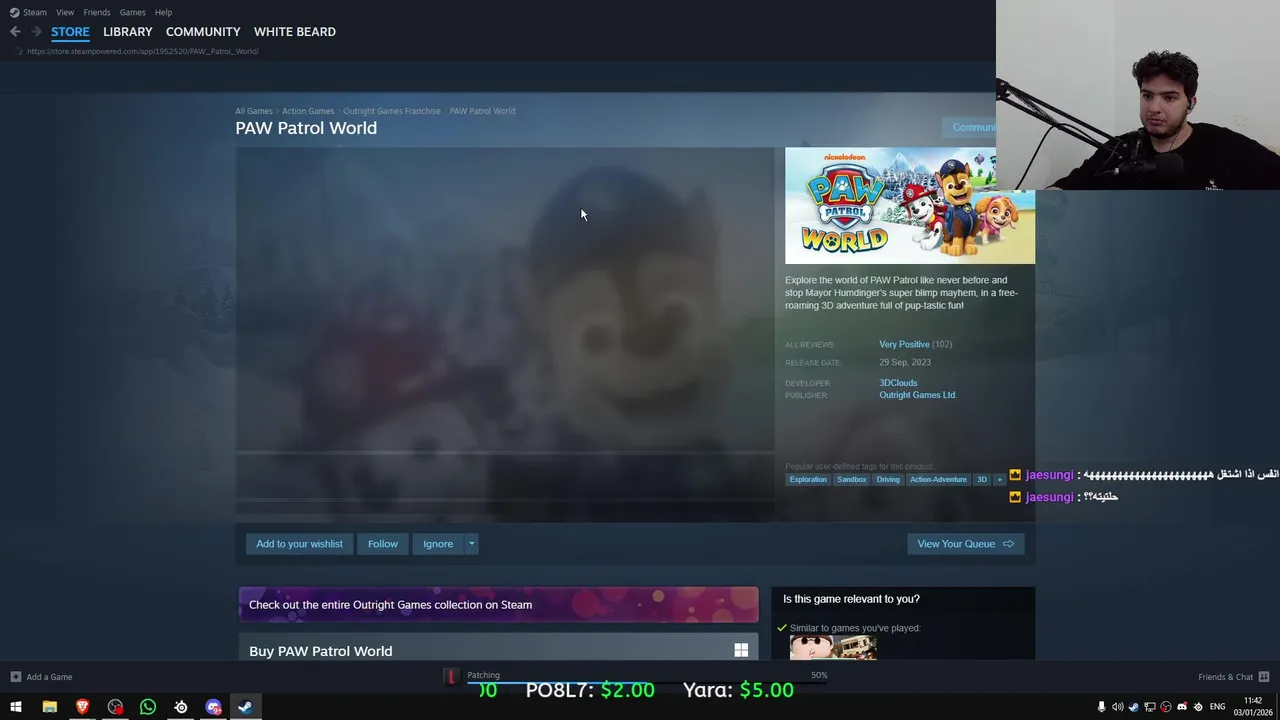This screenshot has width=1280, height=720.
Task: View Your Queue
Action: (x=965, y=544)
